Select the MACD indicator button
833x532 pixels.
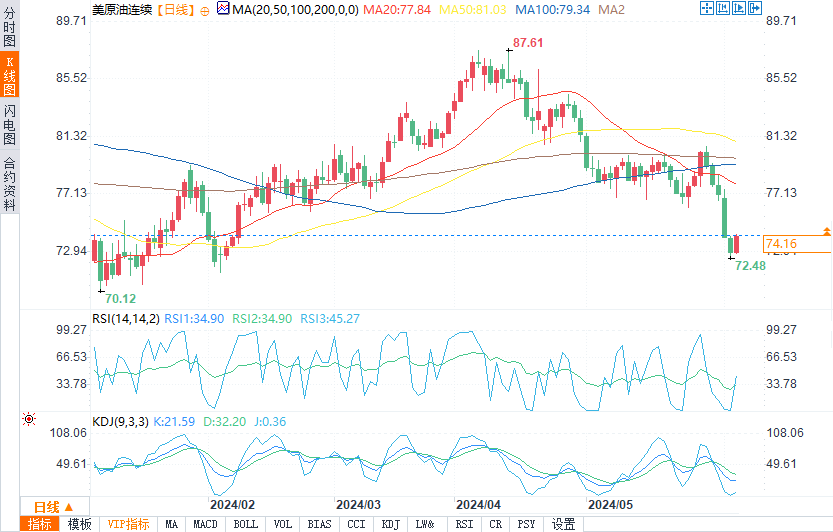[x=205, y=524]
